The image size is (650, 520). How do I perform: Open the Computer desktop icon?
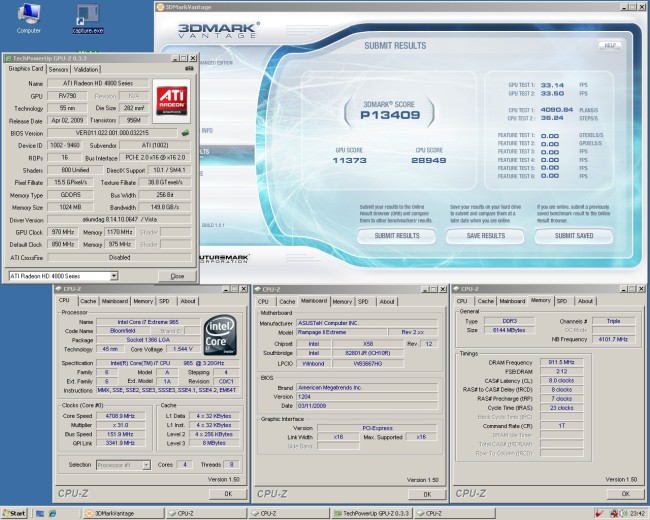[x=28, y=18]
